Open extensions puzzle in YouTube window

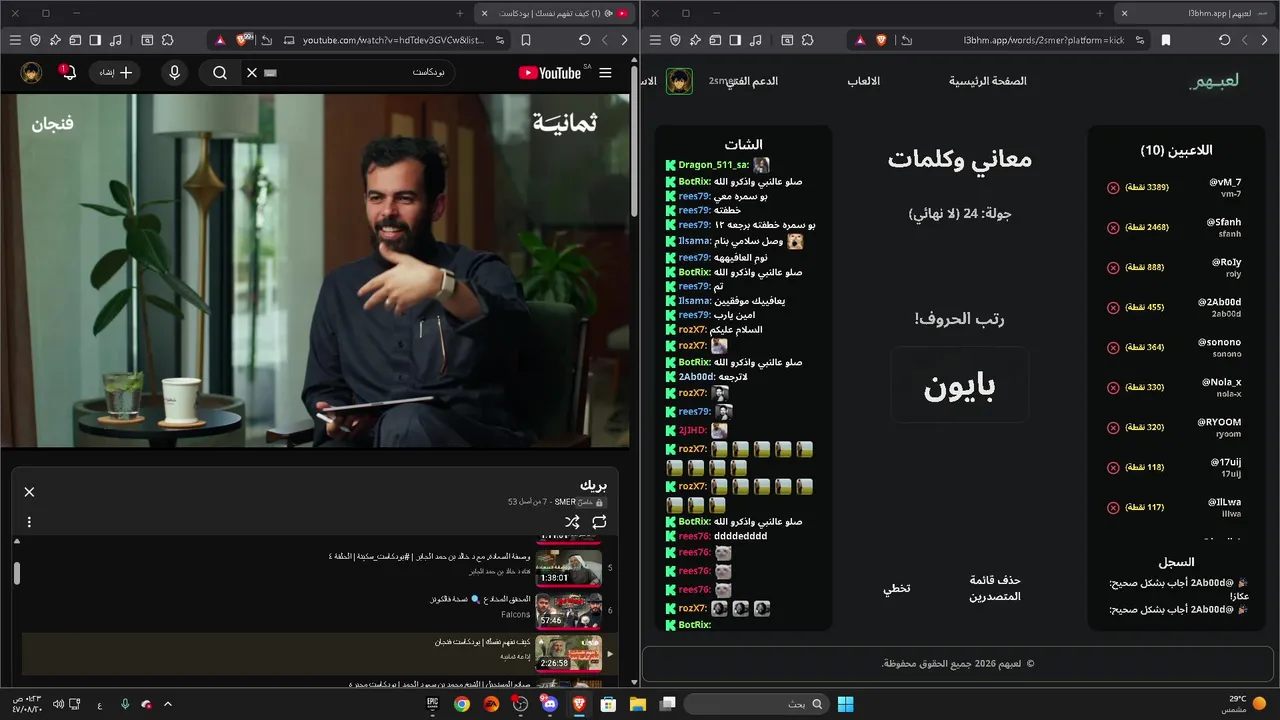167,40
